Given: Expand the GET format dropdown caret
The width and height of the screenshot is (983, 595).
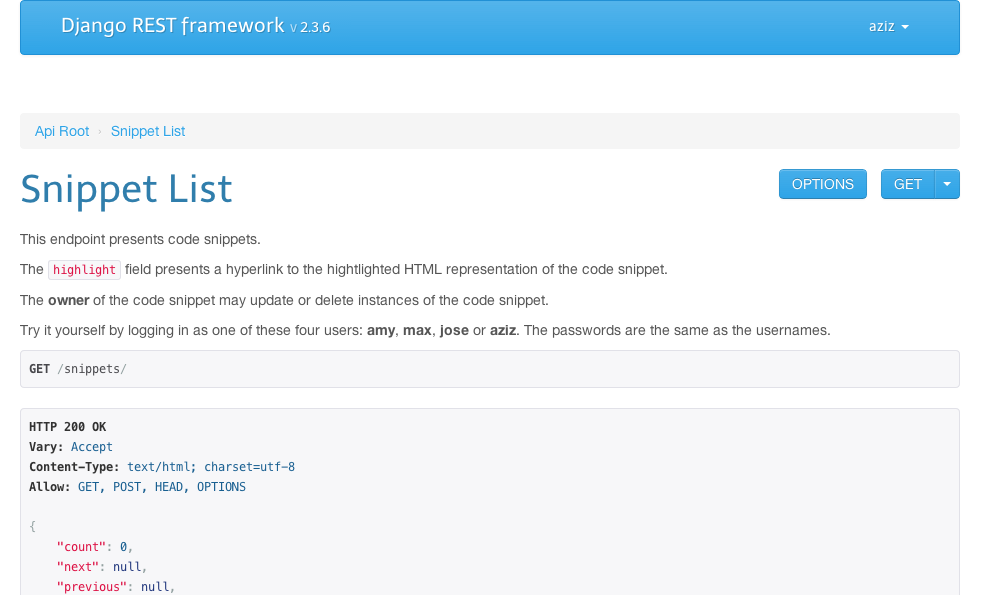Looking at the screenshot, I should 947,184.
